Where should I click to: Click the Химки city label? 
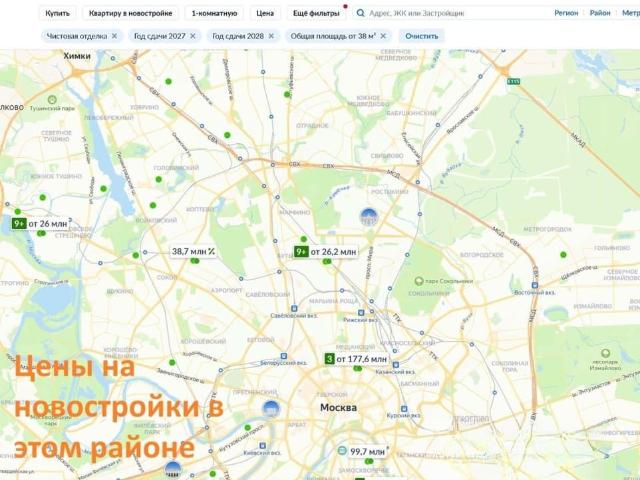point(77,56)
